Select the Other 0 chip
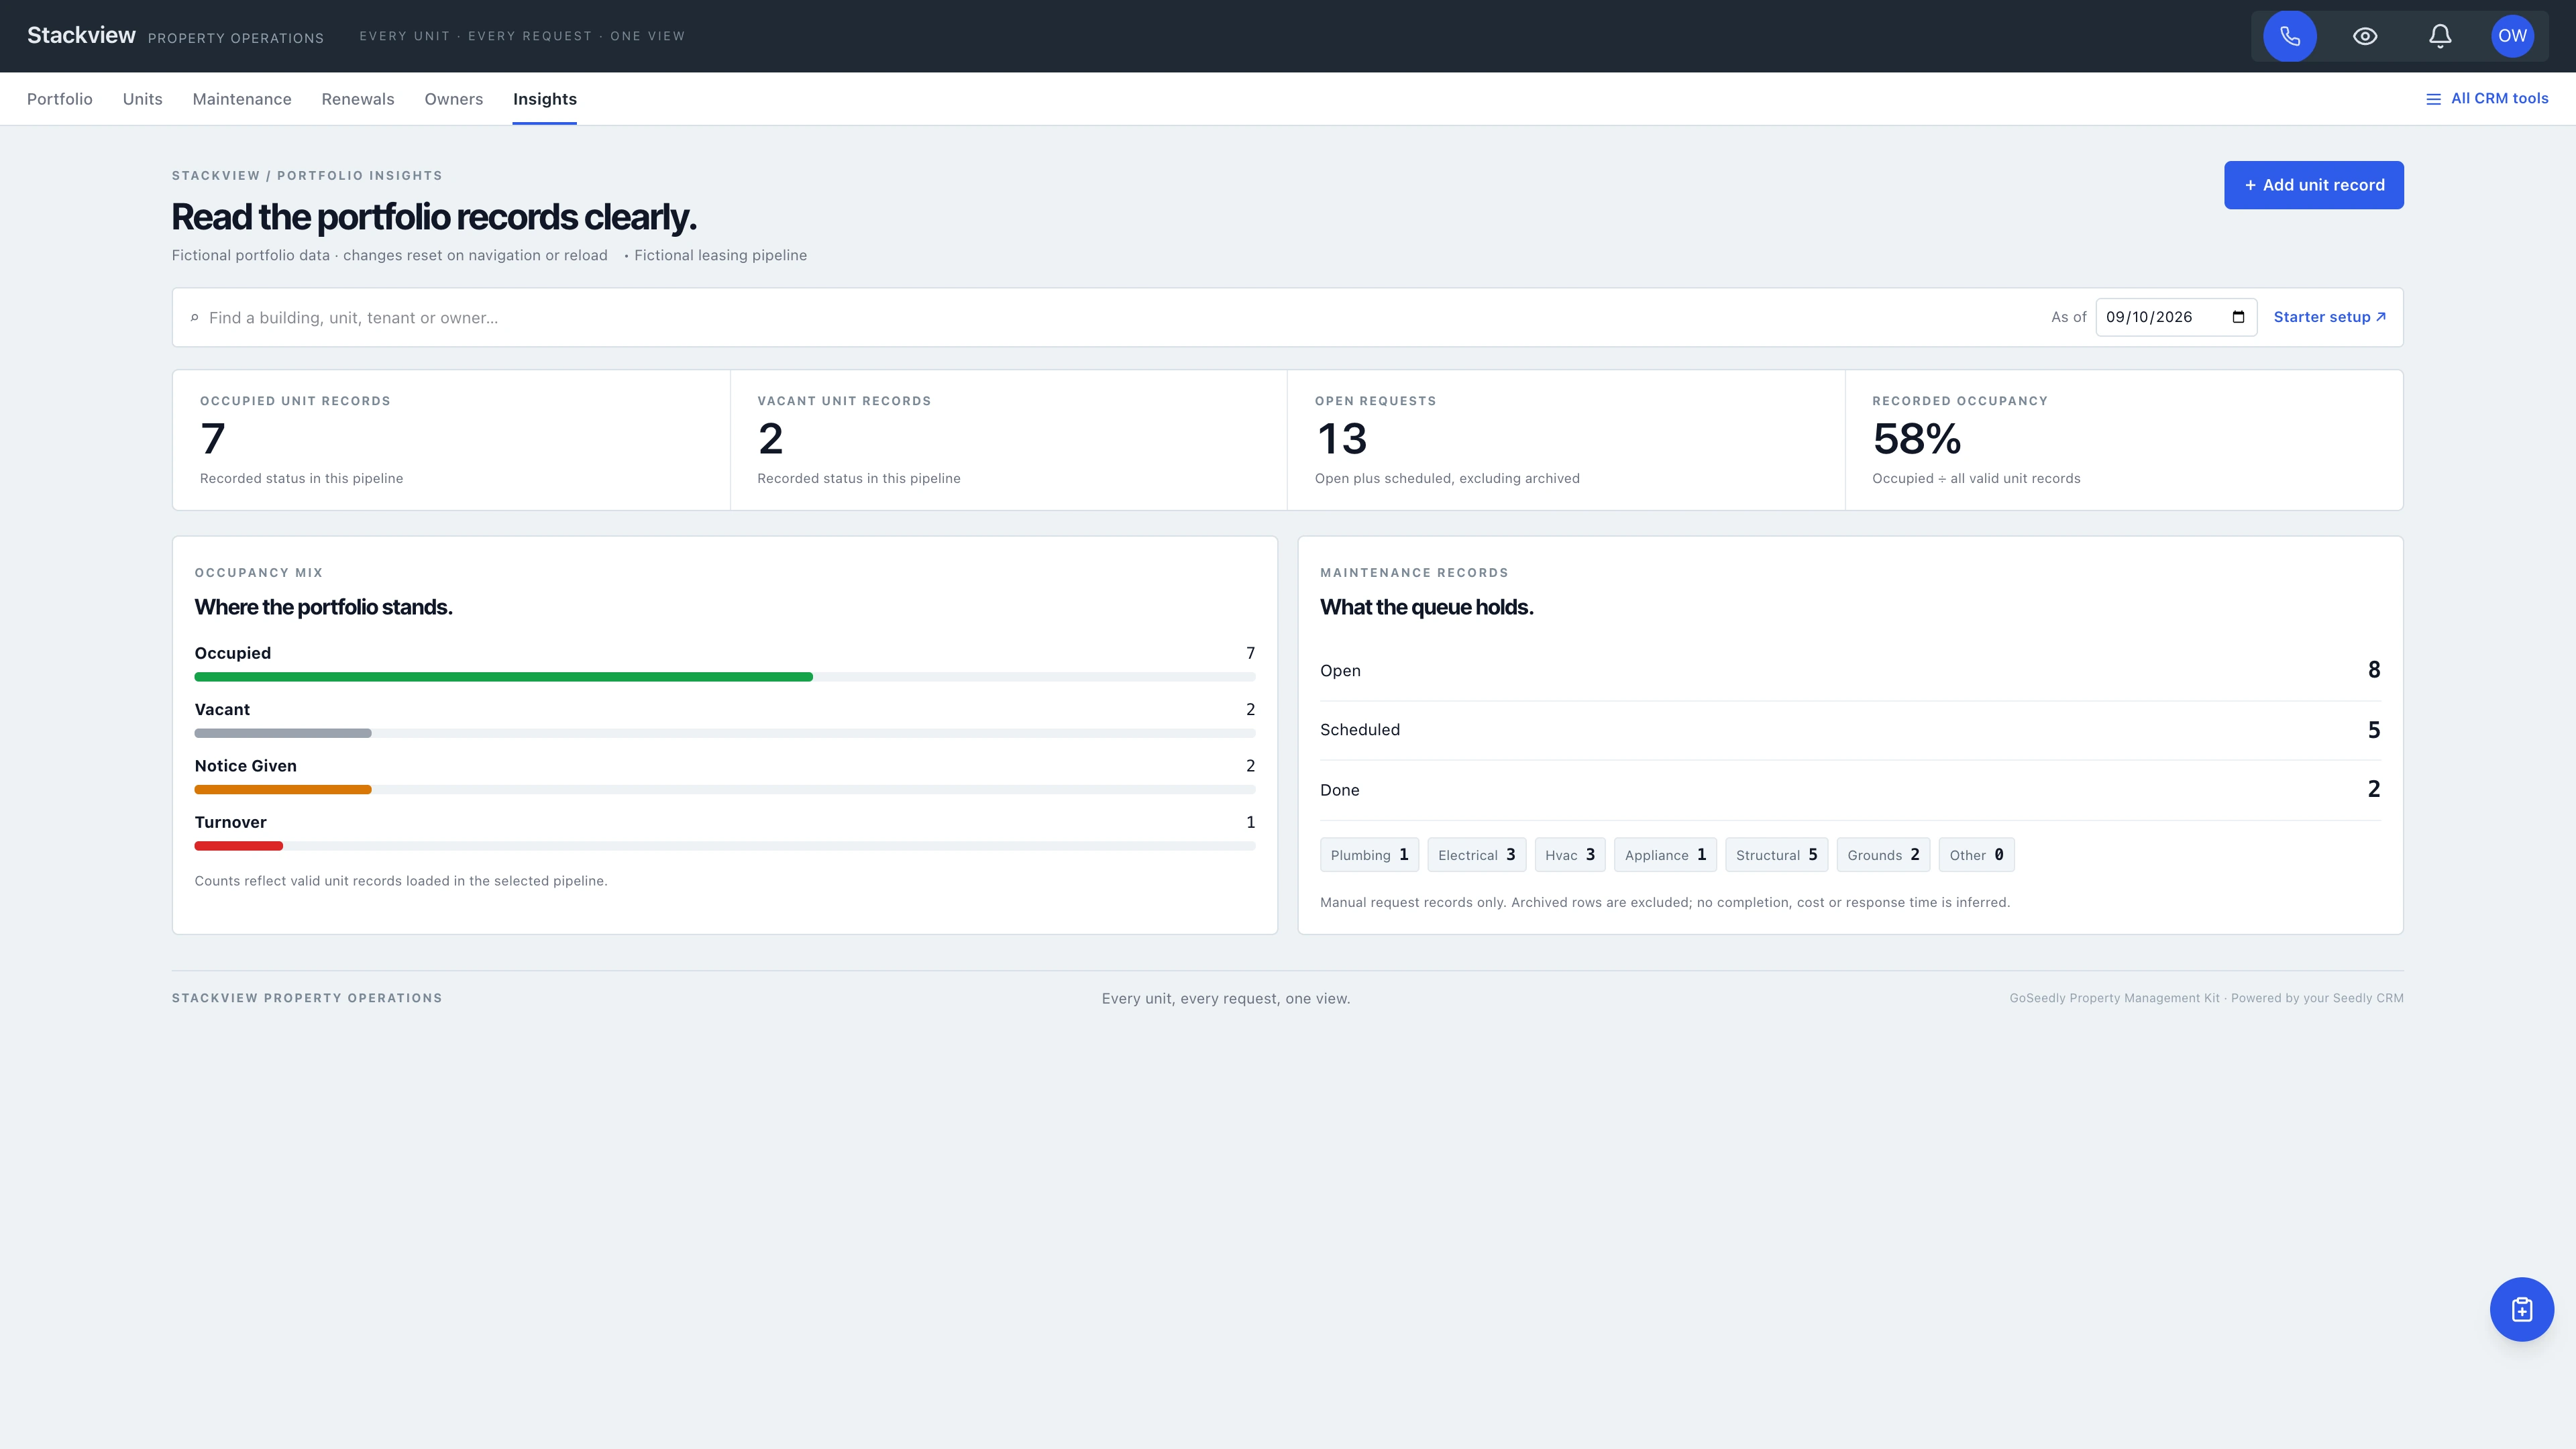The width and height of the screenshot is (2576, 1449). click(x=1976, y=855)
